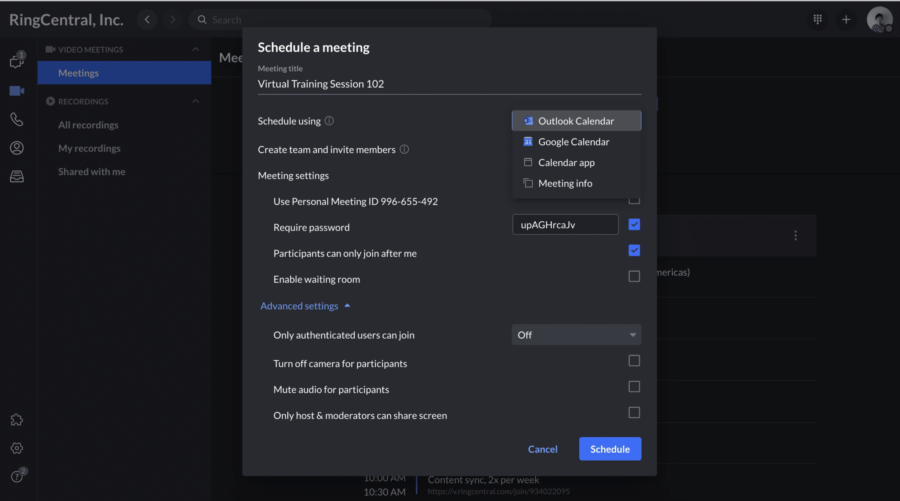Screen dimensions: 900x501
Task: Open the dial pad icon in header
Action: [x=818, y=19]
